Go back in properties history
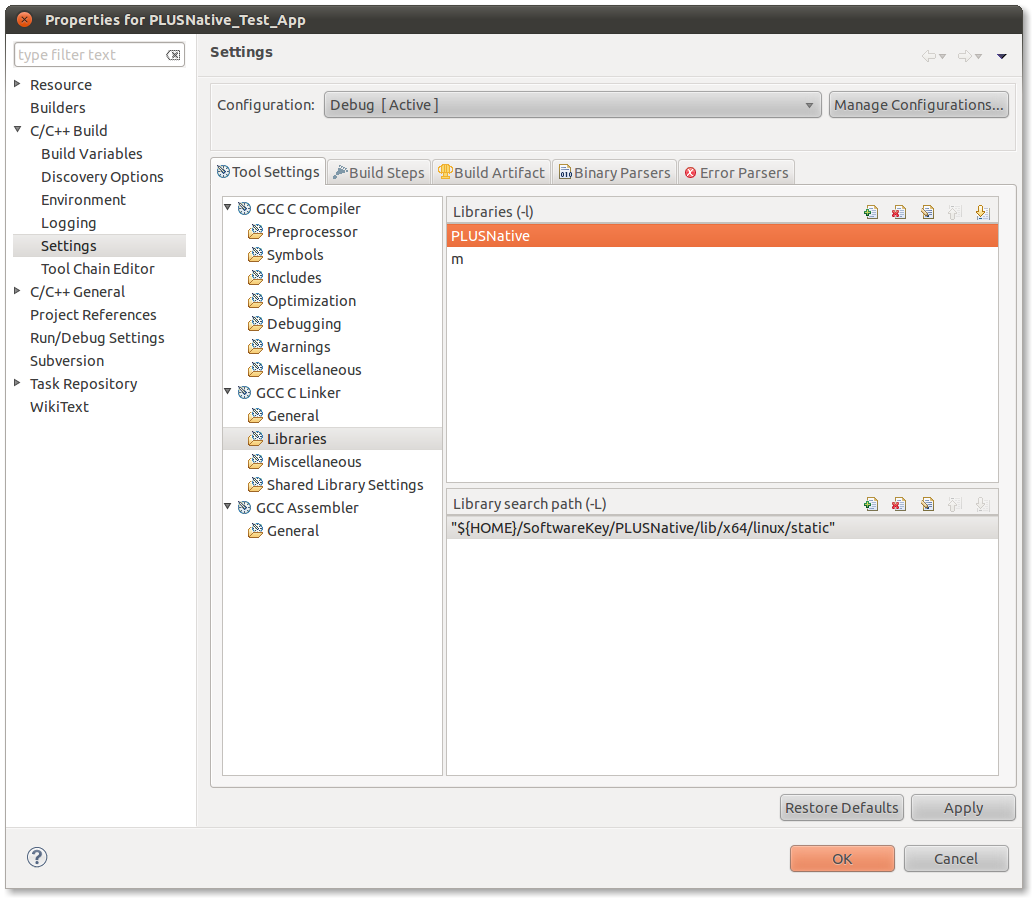1032x898 pixels. pyautogui.click(x=929, y=56)
